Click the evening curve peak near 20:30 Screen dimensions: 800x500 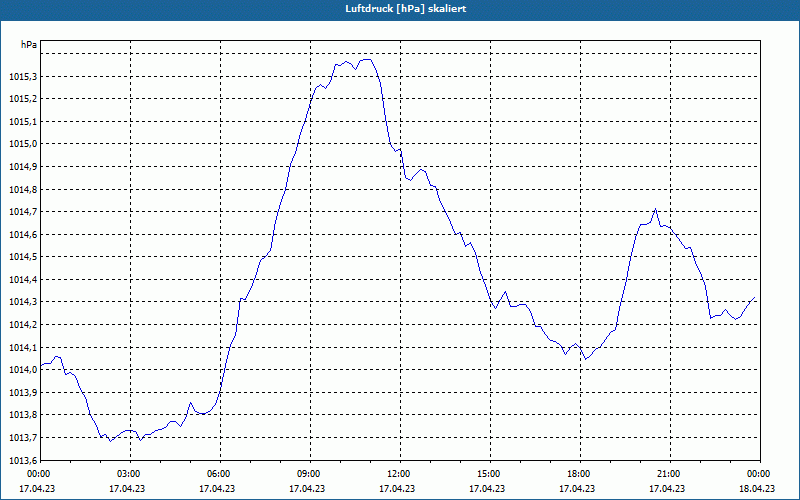click(x=656, y=209)
